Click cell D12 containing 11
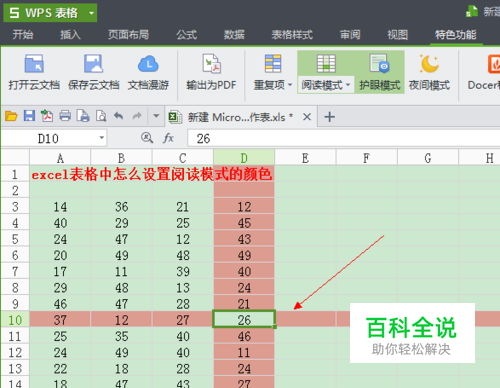500x388 pixels. [244, 352]
